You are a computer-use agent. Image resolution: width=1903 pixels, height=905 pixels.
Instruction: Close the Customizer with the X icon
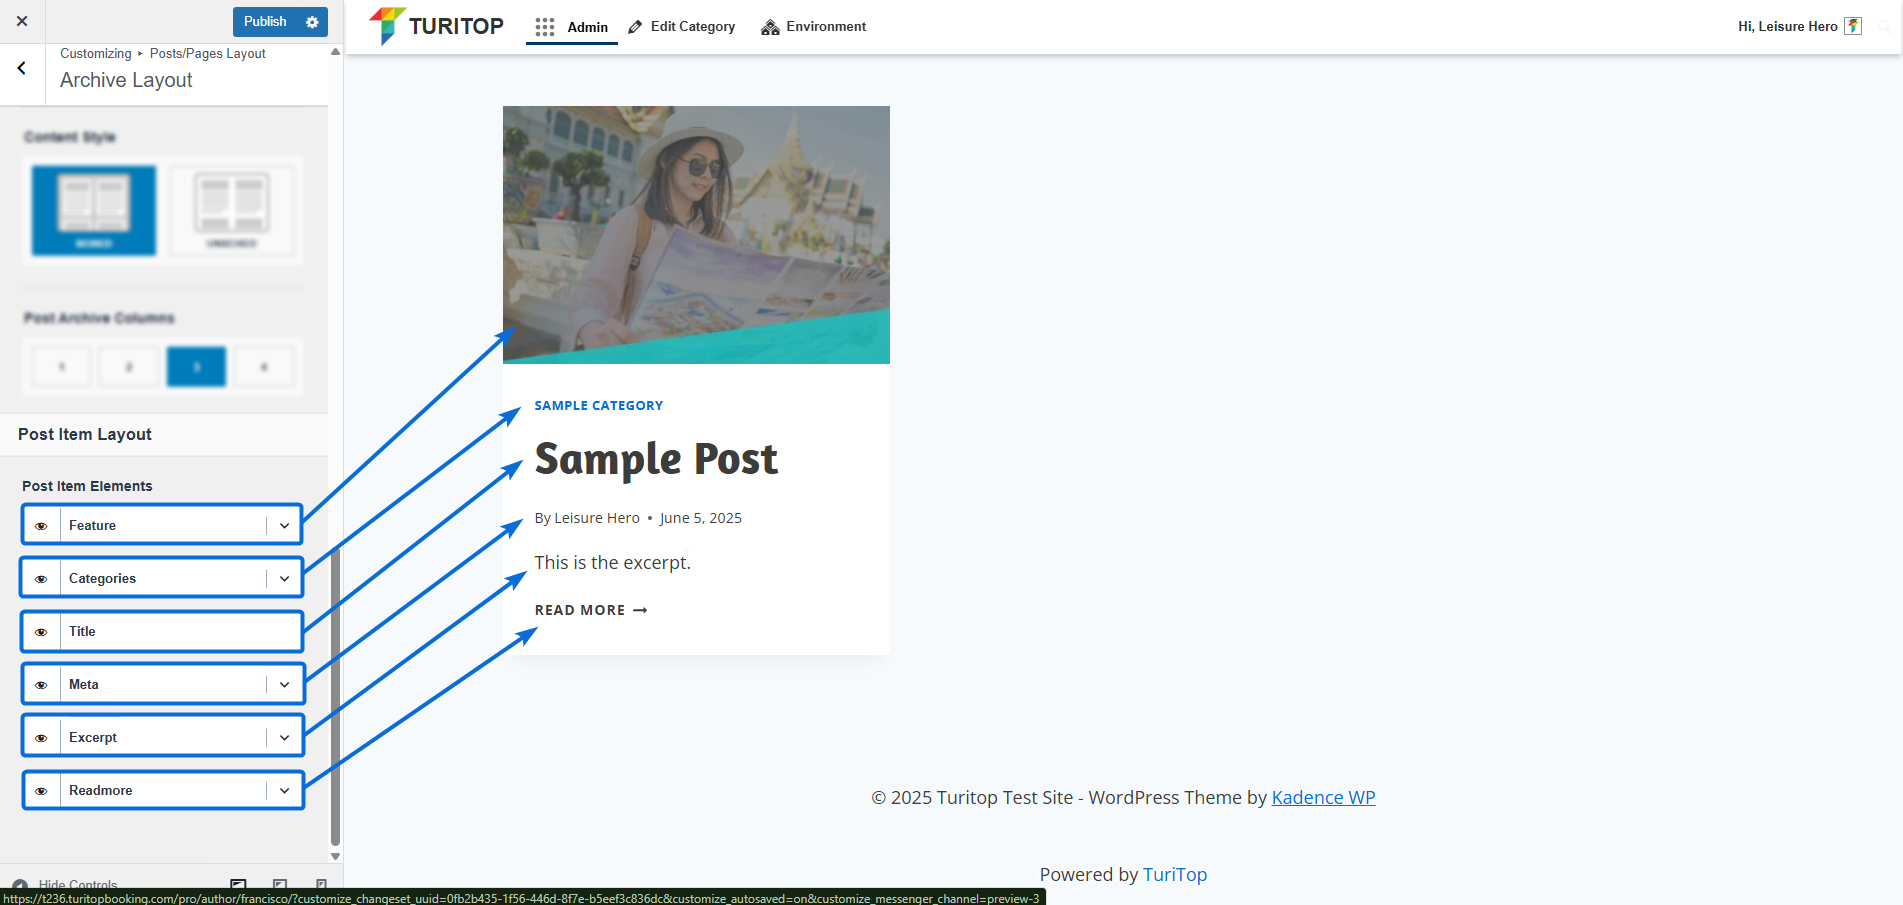(22, 21)
